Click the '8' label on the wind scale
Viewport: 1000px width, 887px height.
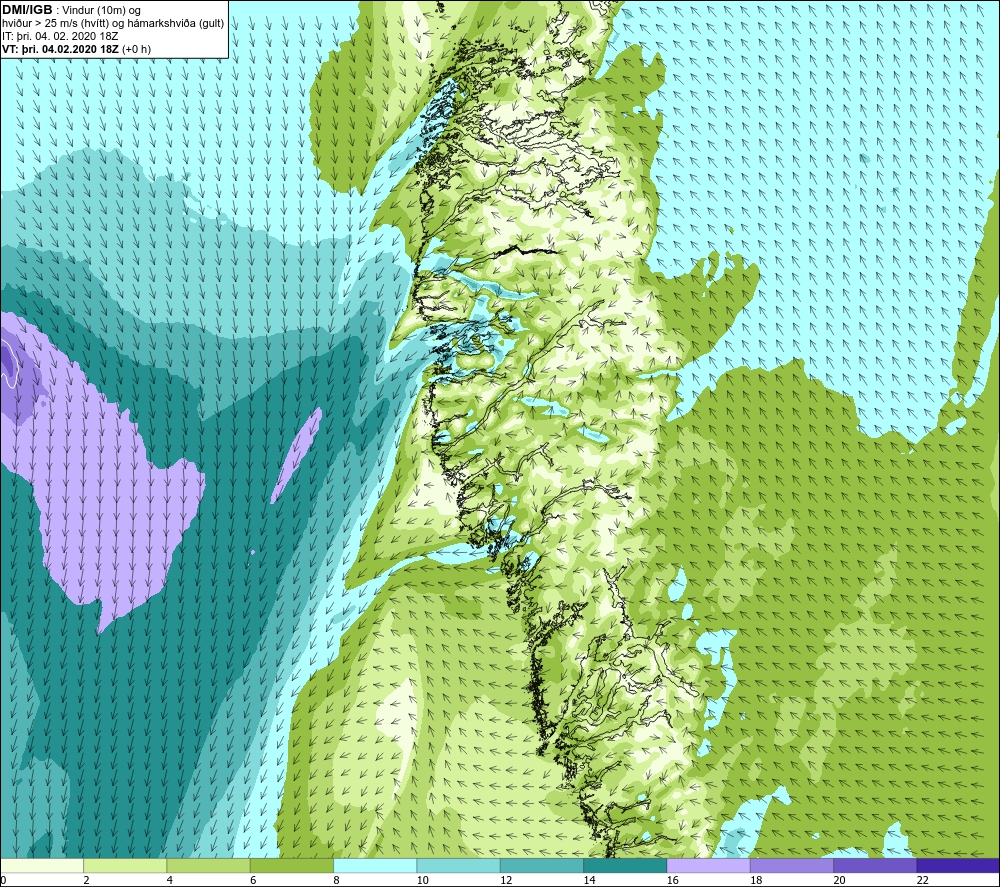(x=336, y=880)
